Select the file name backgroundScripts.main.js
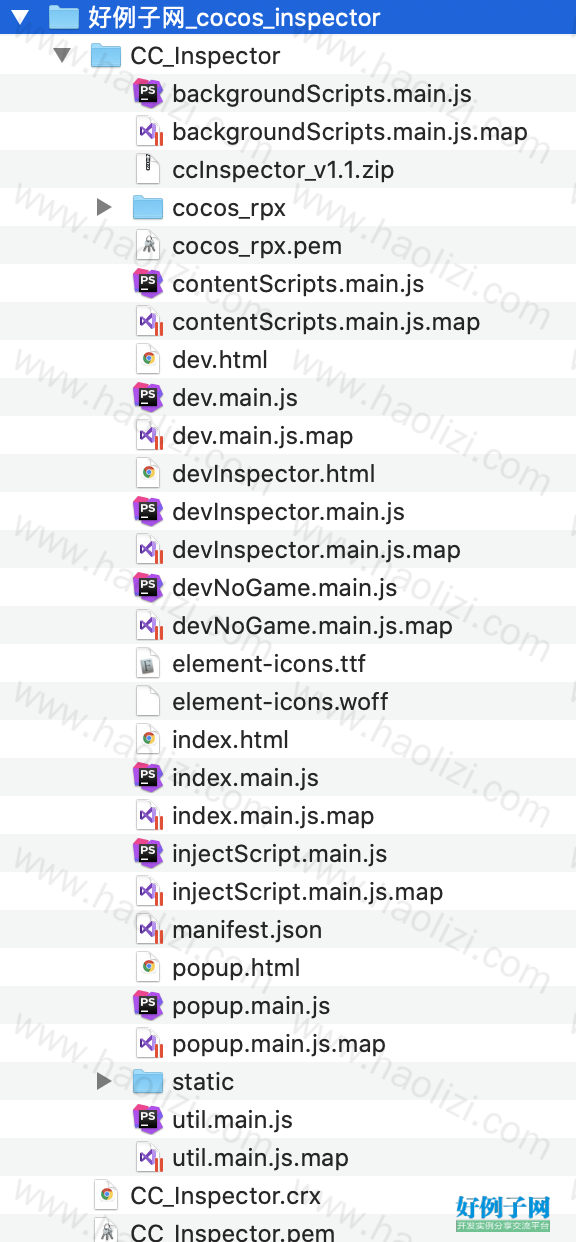576x1242 pixels. (322, 94)
